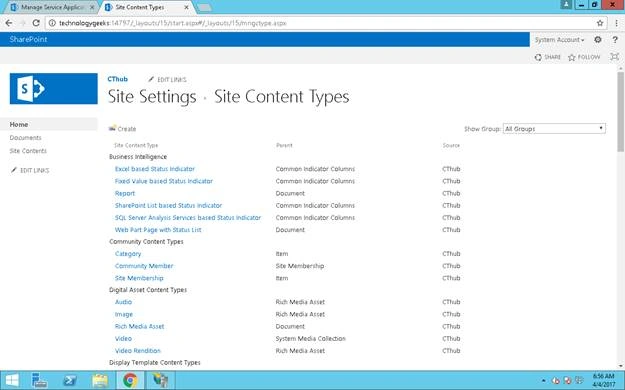Click the SharePoint suite bar title
Screen dimensions: 625x390
point(28,39)
